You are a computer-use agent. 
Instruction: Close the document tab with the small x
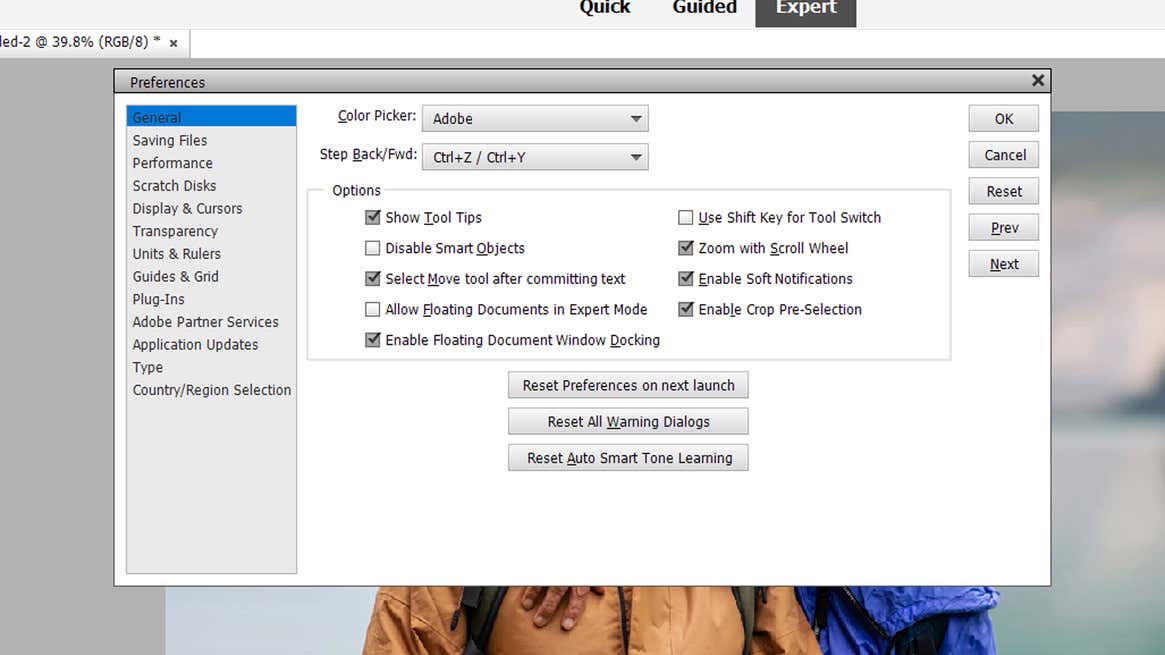173,43
